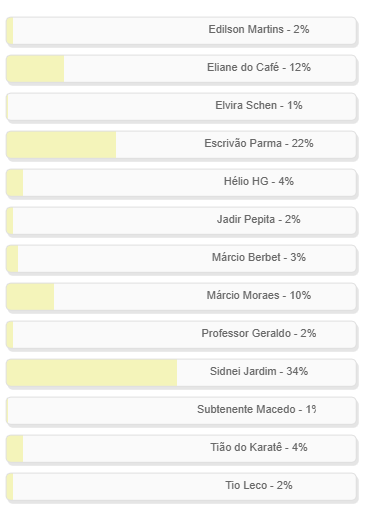Pick the Tião do Karatê 4% bar

click(x=181, y=448)
